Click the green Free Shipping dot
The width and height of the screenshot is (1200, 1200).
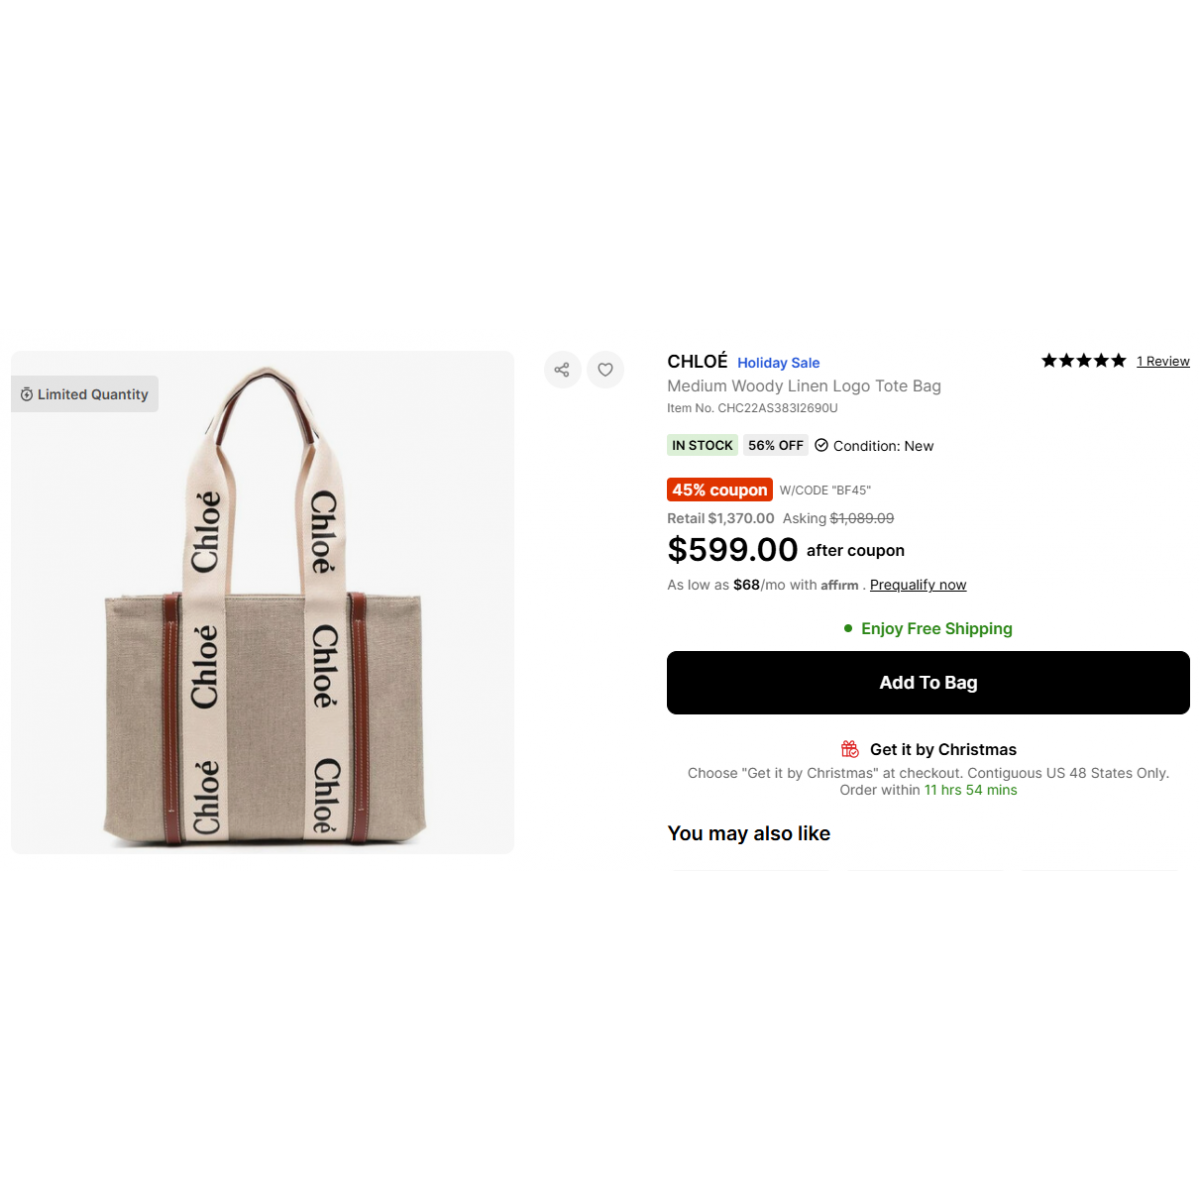click(848, 628)
